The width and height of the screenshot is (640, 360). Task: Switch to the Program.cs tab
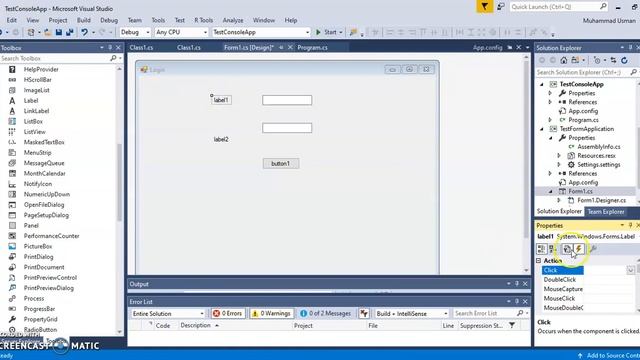(x=312, y=47)
